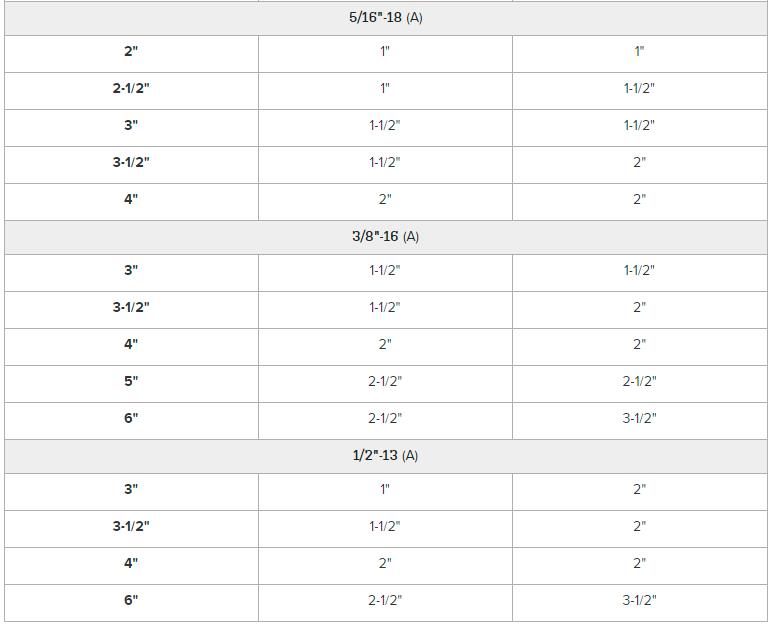This screenshot has height=626, width=773.
Task: Click the 4" row label under 3/8"-16
Action: click(x=131, y=344)
